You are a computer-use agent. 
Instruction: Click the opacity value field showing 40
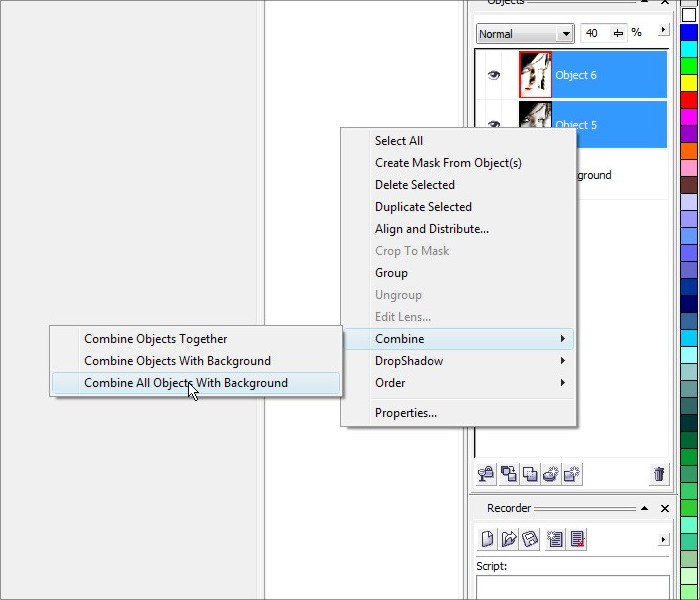click(592, 33)
